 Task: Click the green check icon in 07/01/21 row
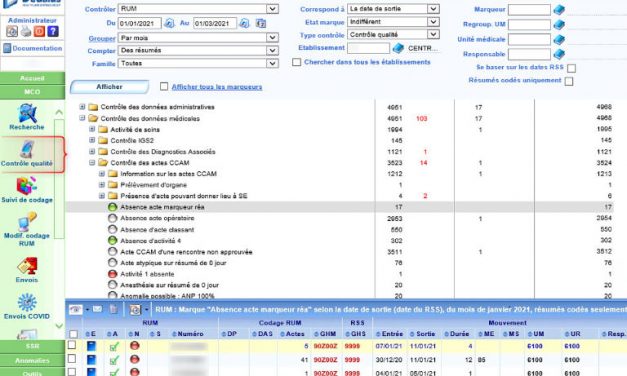114,346
